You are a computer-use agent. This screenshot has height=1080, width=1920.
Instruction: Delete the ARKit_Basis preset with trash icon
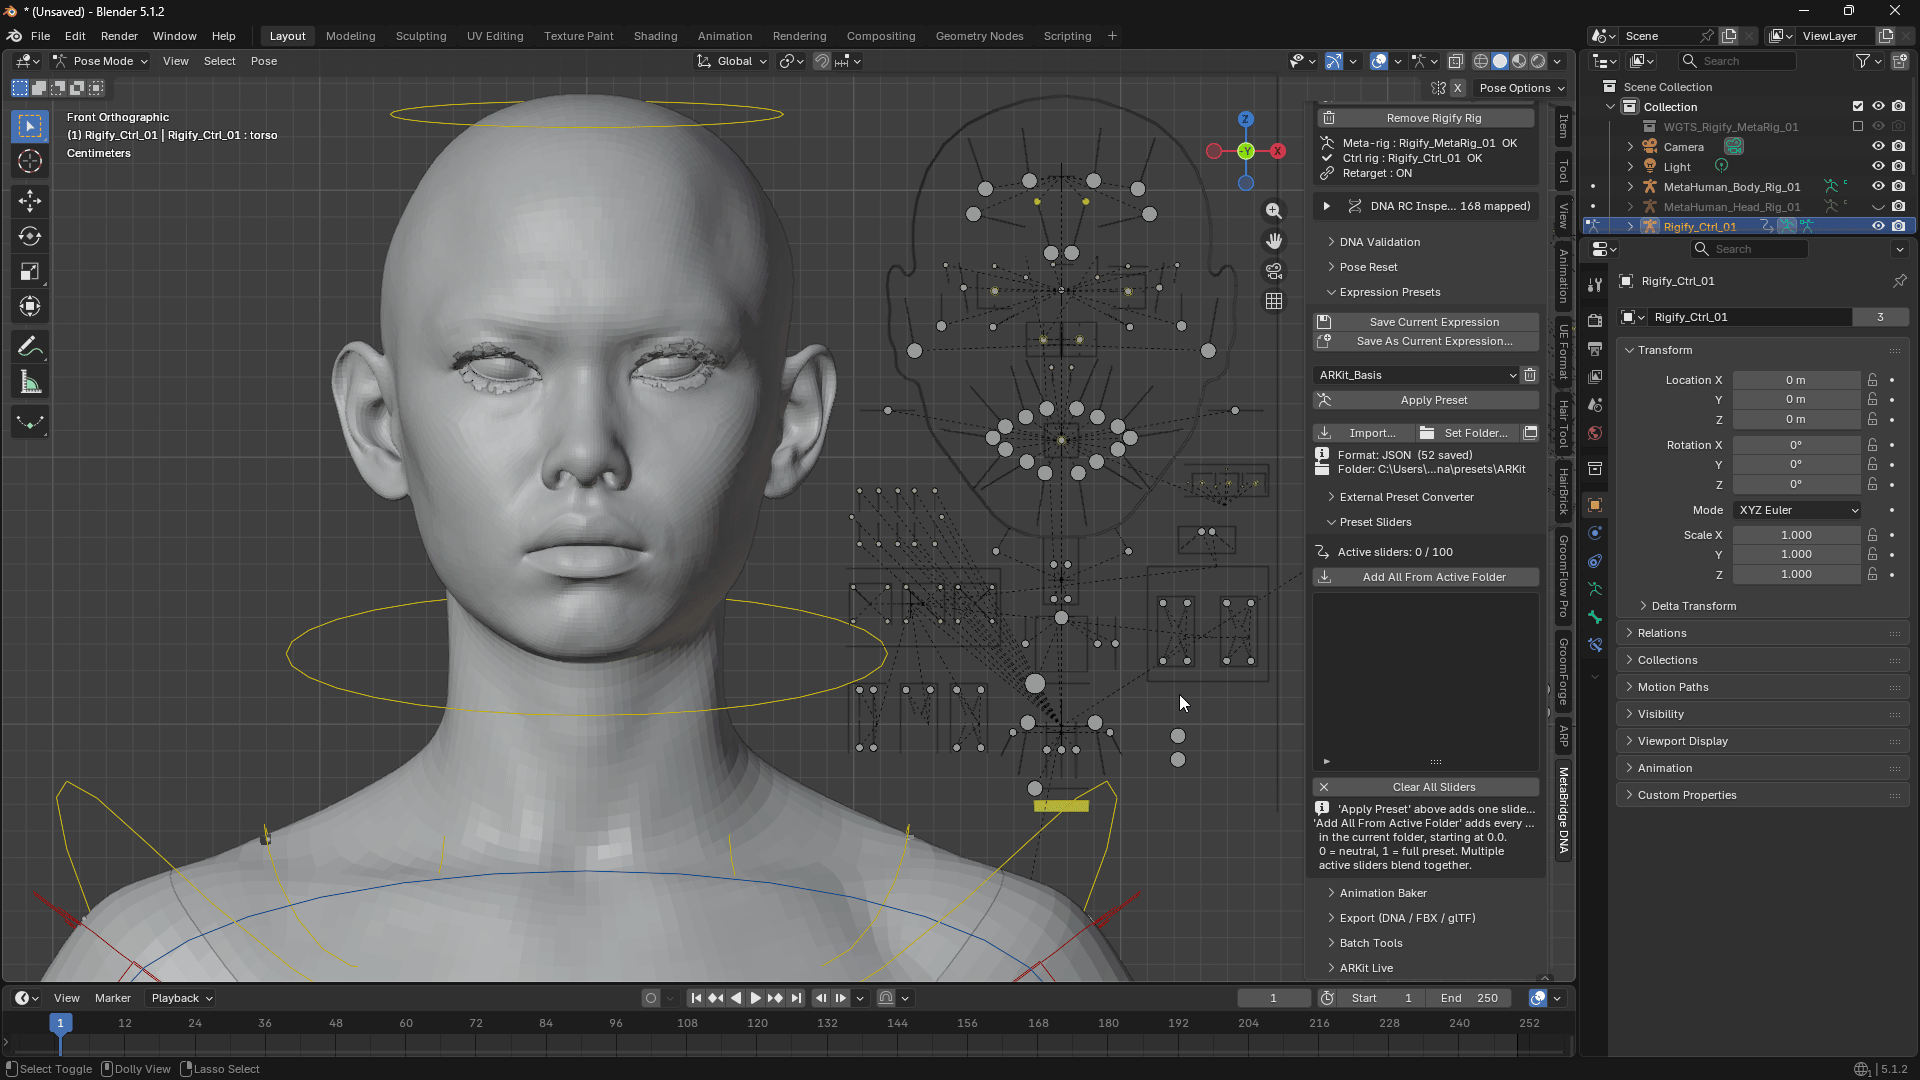point(1530,375)
